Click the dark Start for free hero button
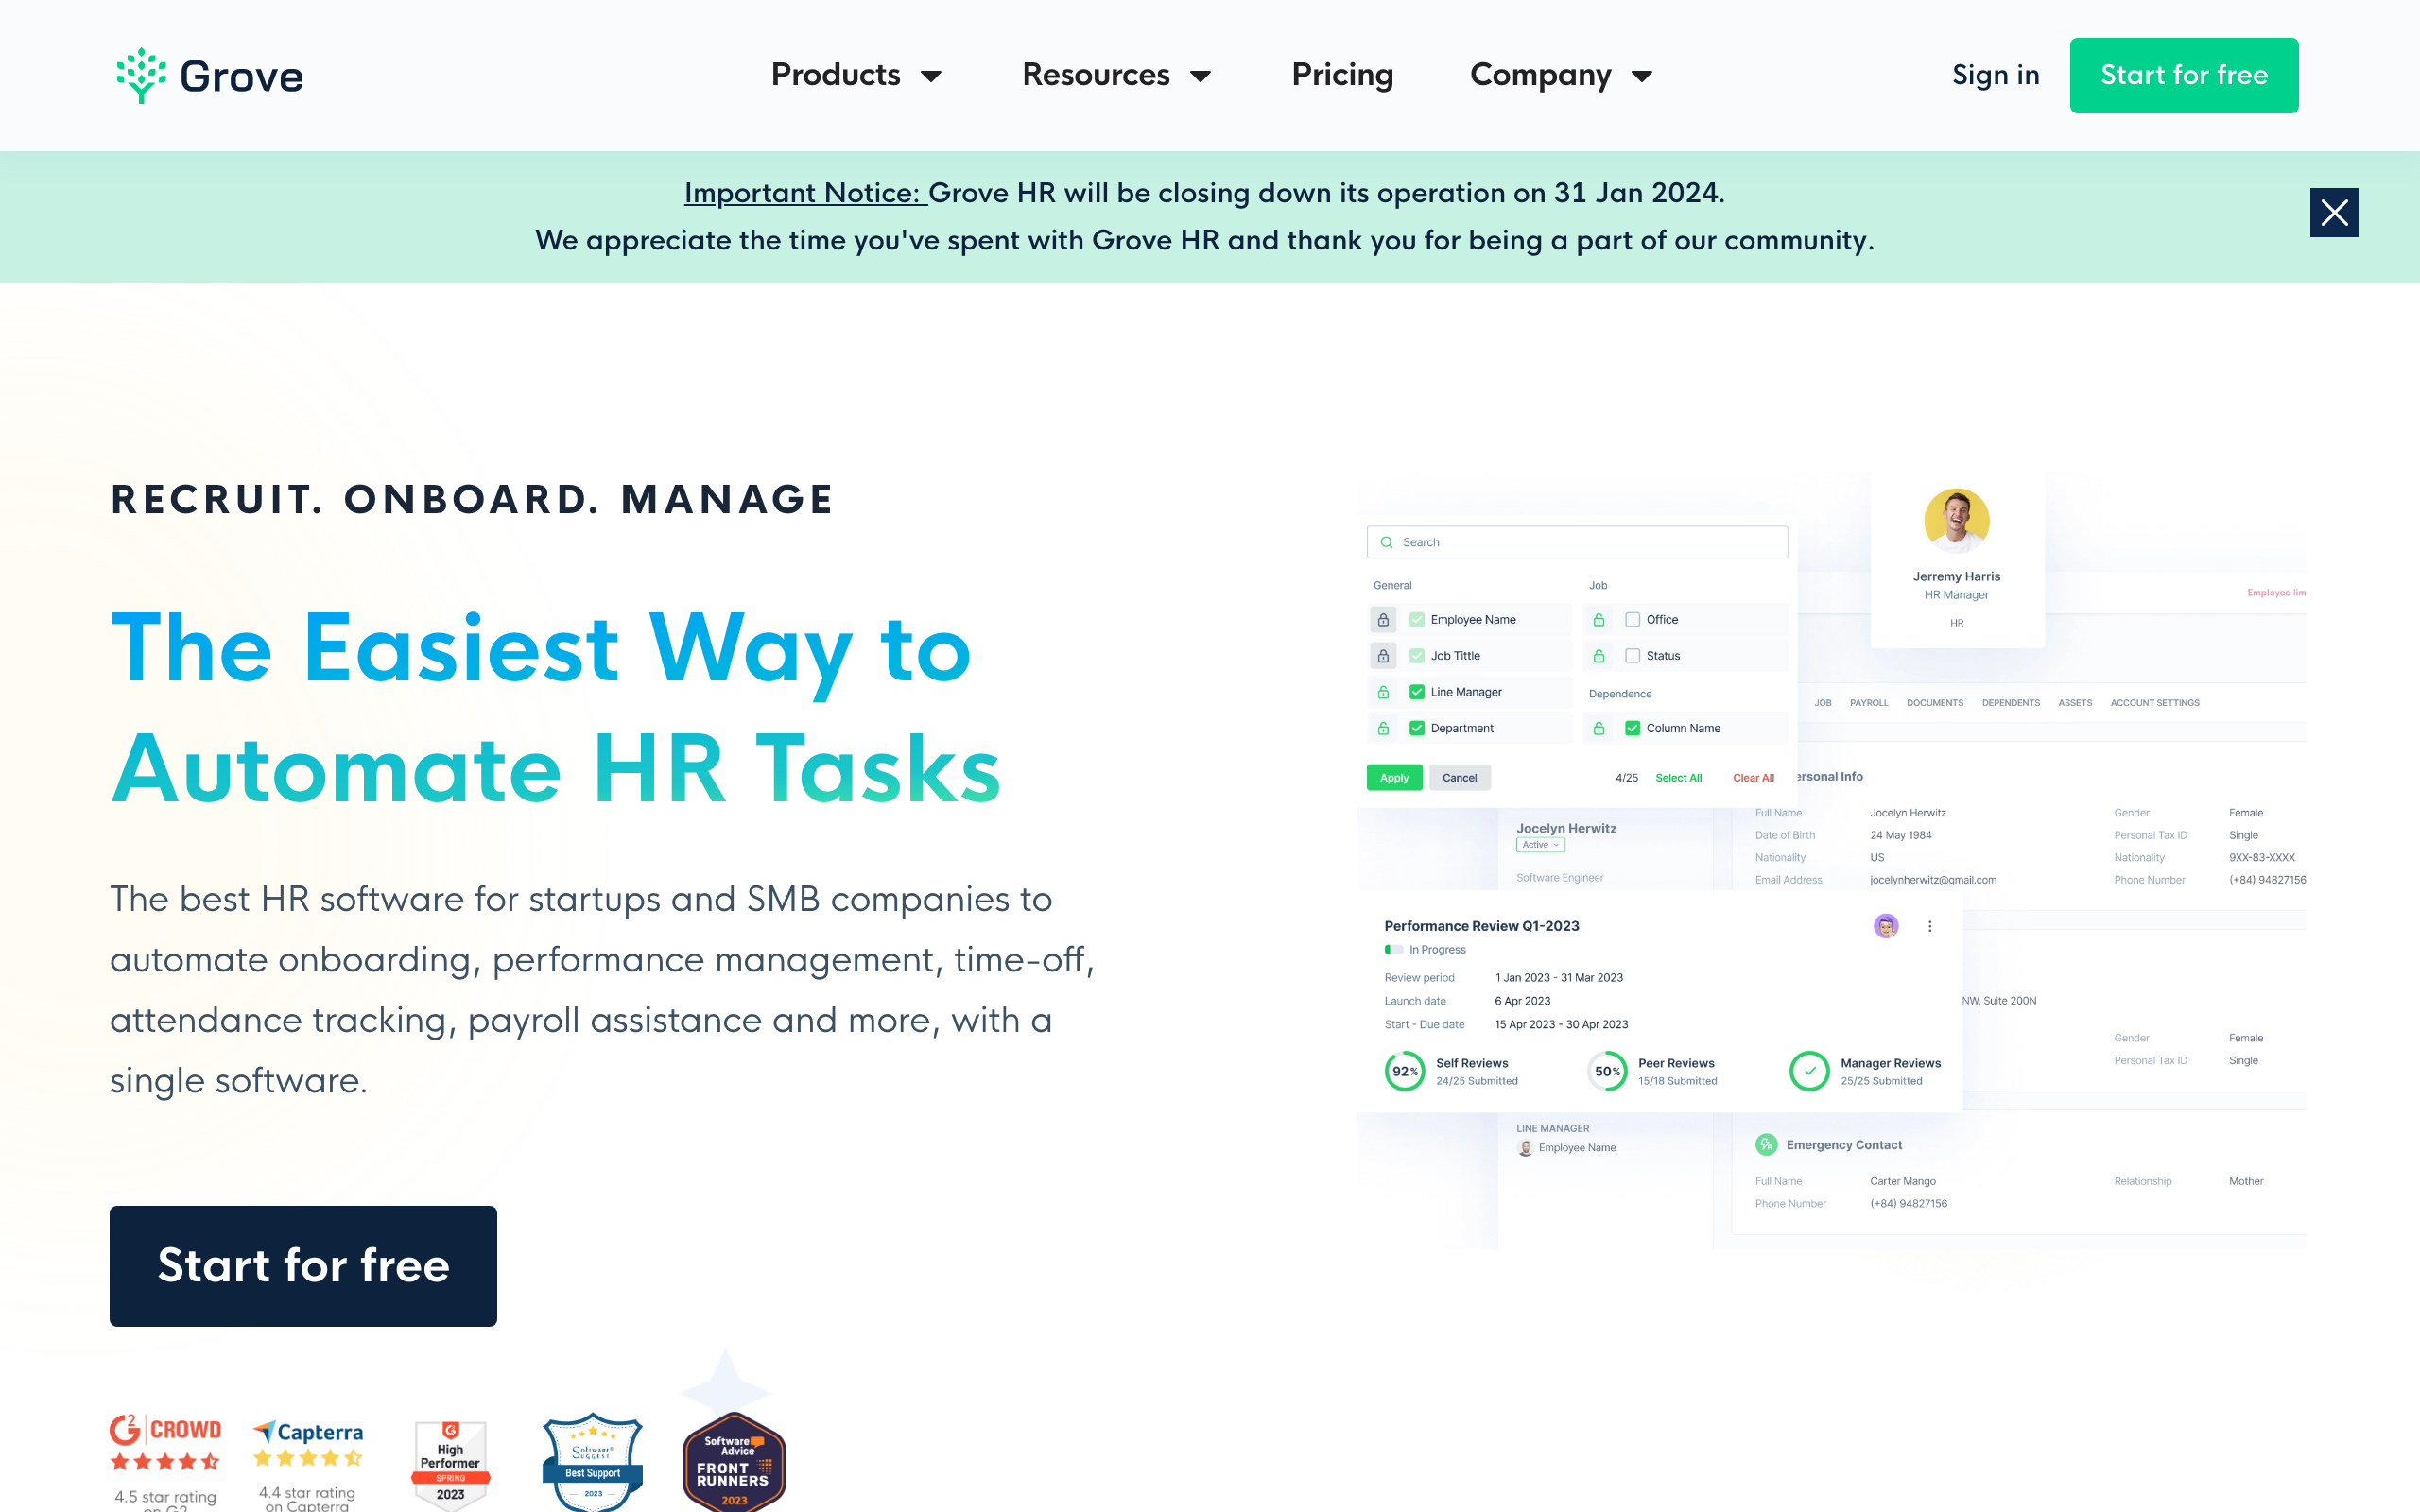 pos(303,1265)
